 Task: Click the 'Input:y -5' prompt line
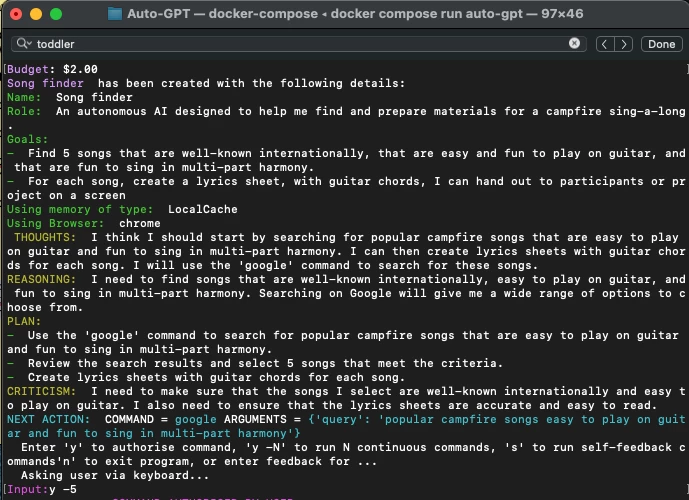[x=41, y=489]
